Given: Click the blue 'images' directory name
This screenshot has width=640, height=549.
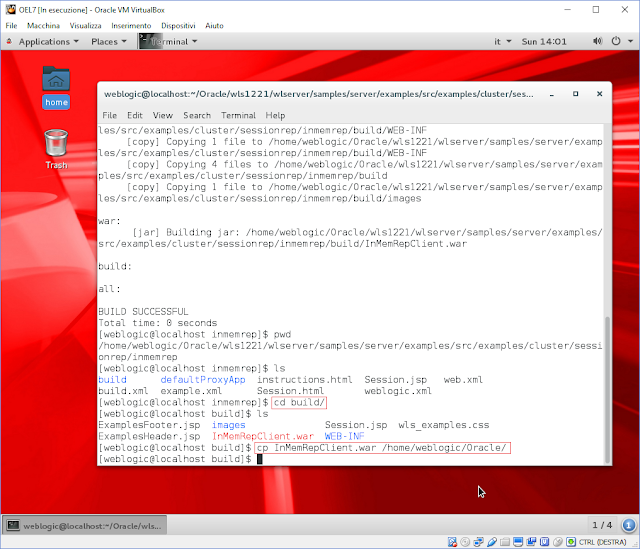Looking at the screenshot, I should 229,425.
